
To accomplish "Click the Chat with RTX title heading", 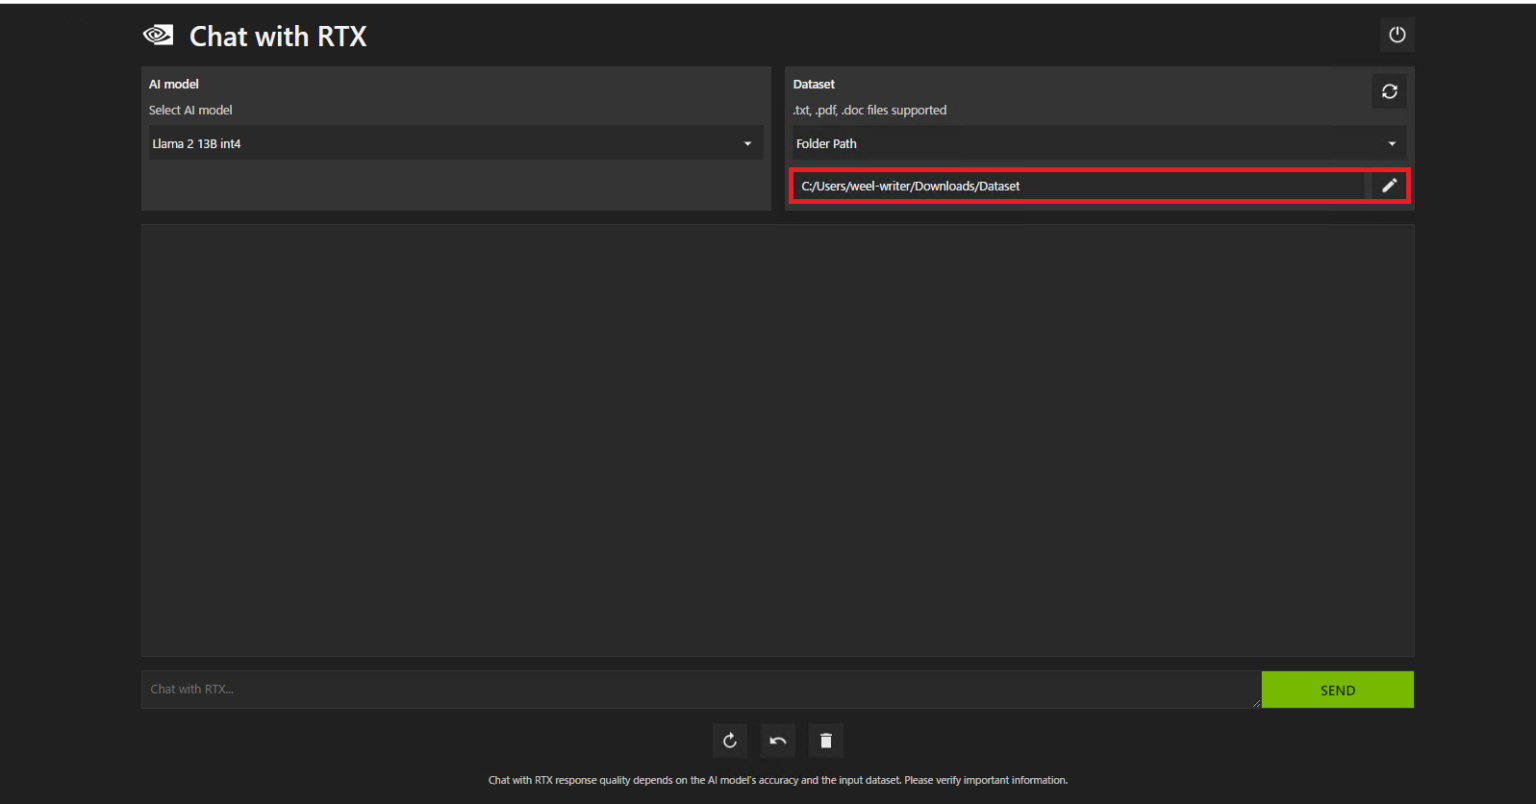I will click(x=278, y=36).
